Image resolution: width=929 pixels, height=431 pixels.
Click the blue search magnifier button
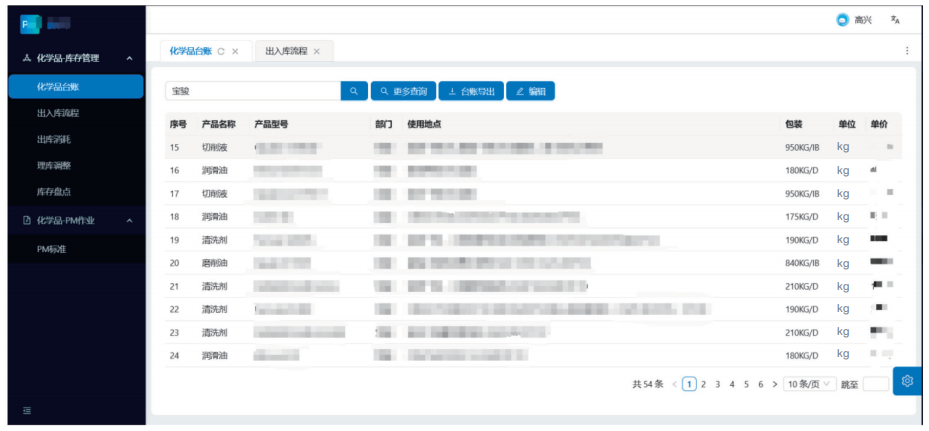point(354,91)
